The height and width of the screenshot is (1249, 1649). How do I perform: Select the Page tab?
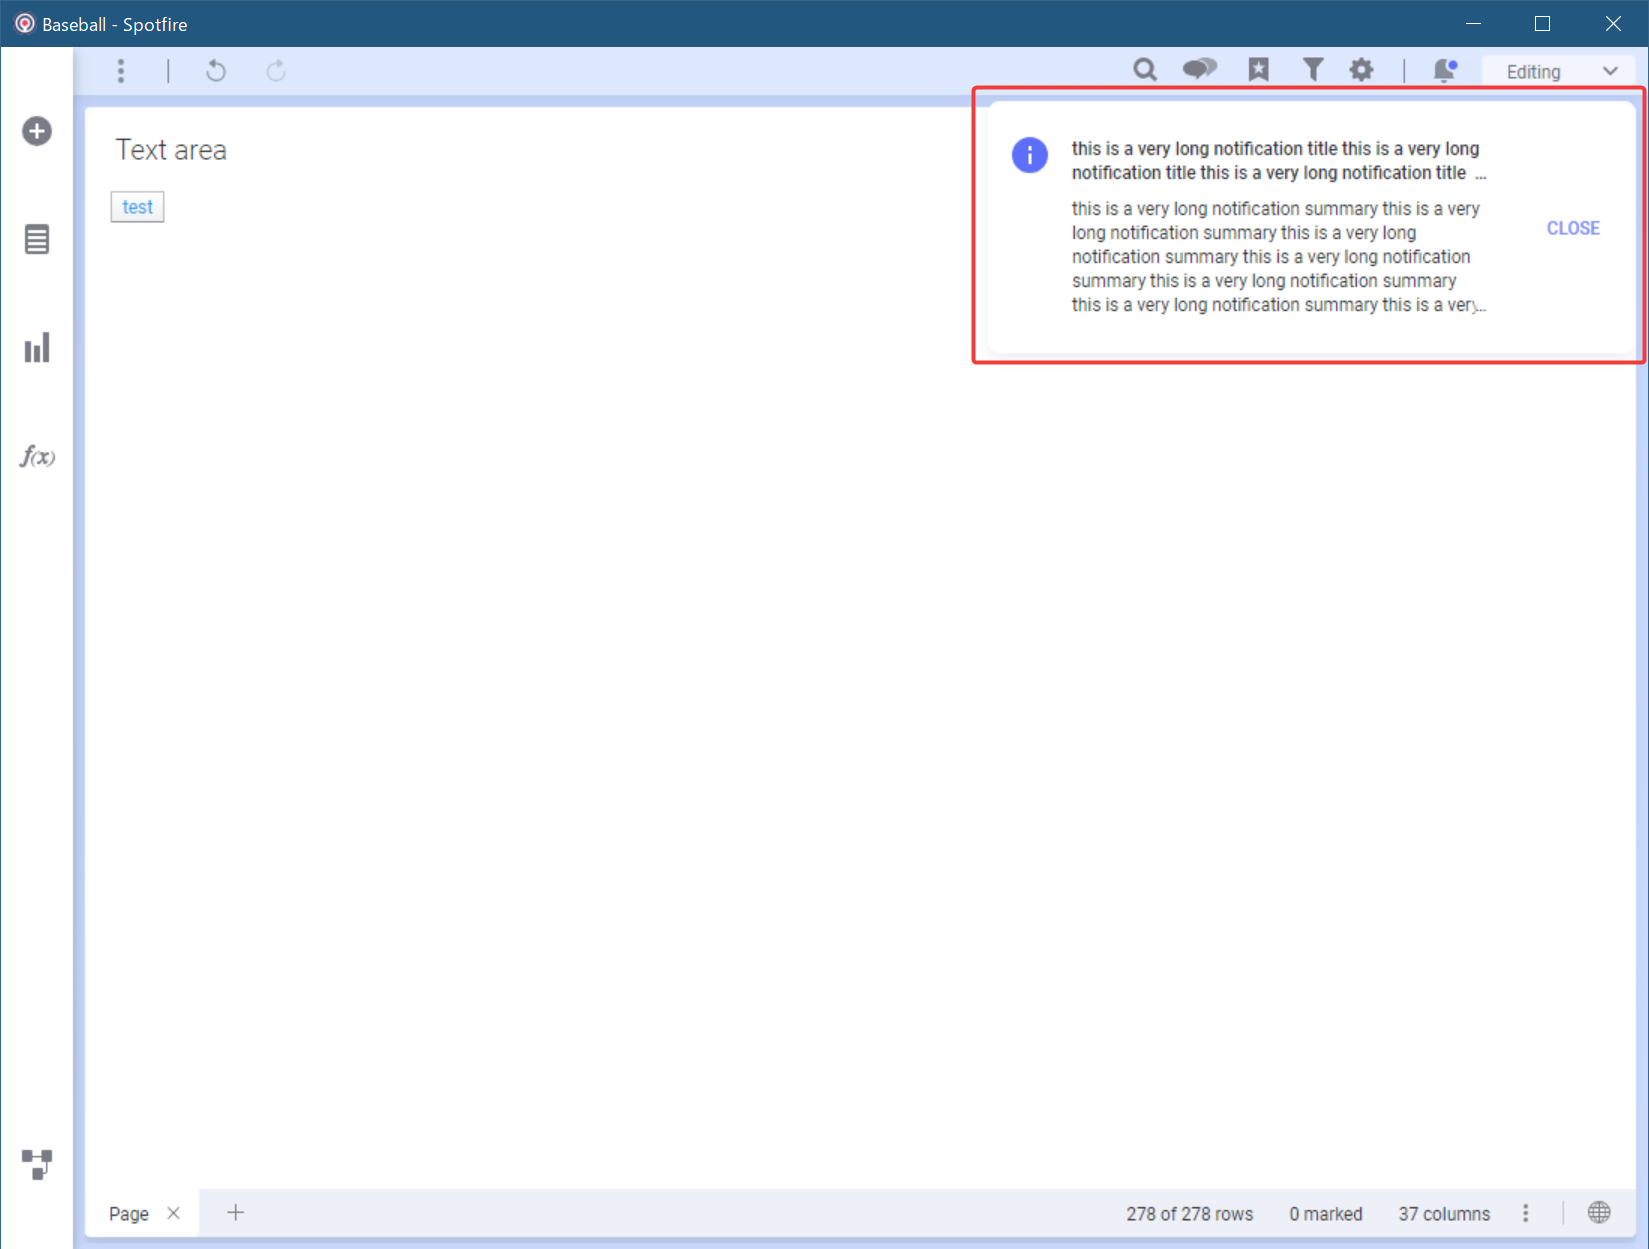click(x=129, y=1214)
